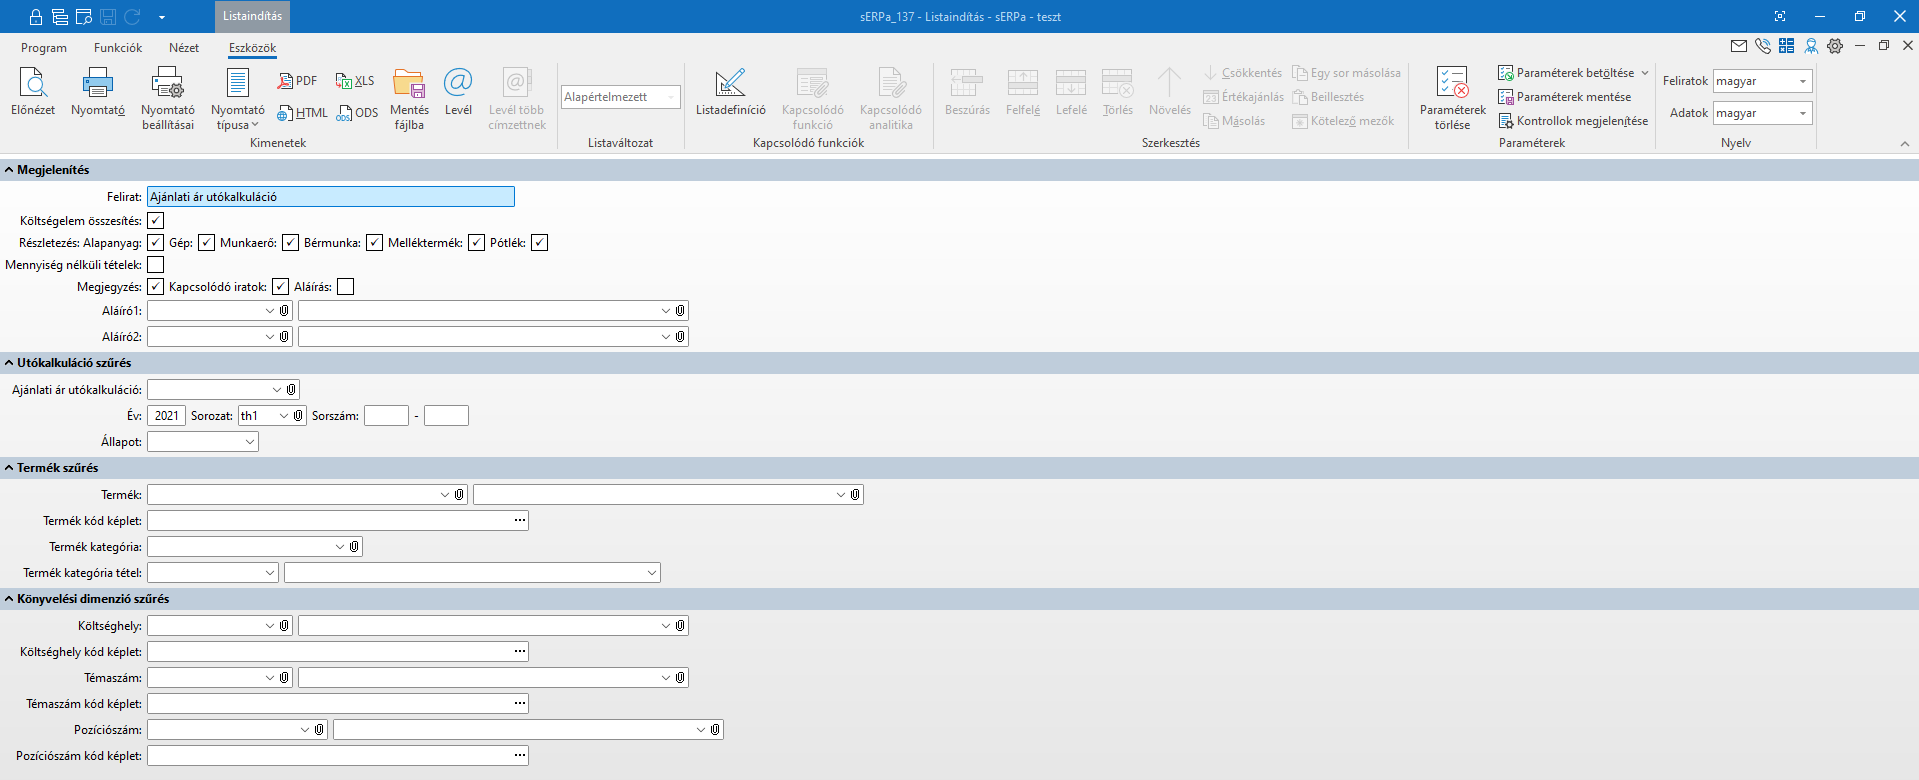The width and height of the screenshot is (1919, 780).
Task: Export list to XLS format
Action: pyautogui.click(x=355, y=81)
